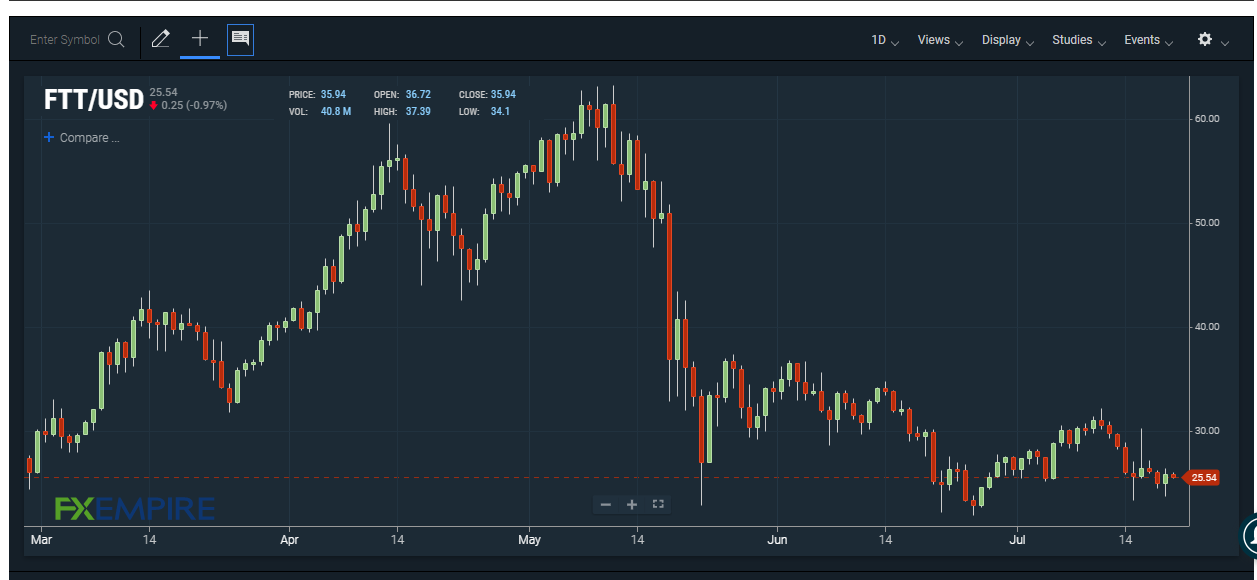Click the 40.00 price axis label
Viewport: 1257px width, 580px height.
pos(1207,327)
